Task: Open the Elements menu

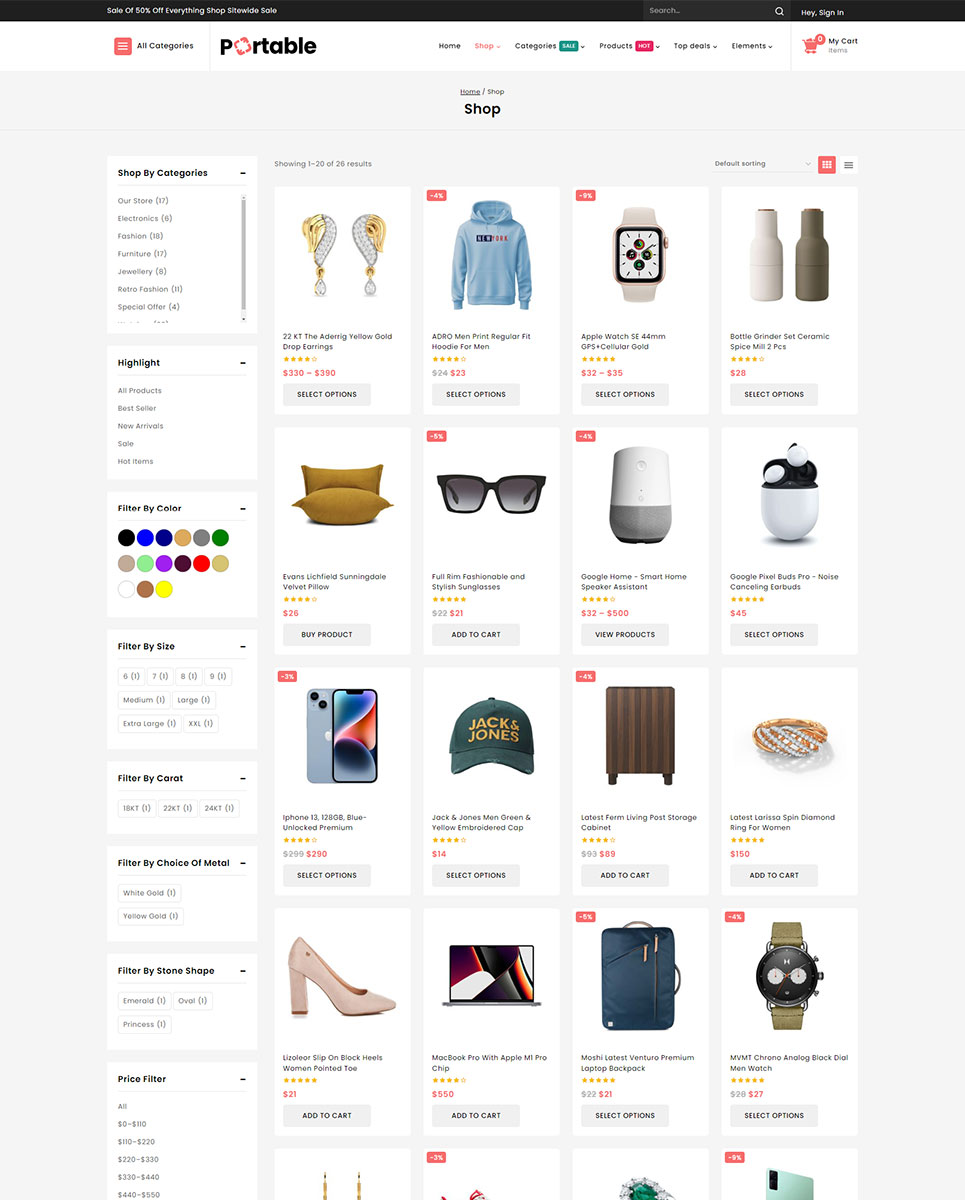Action: coord(751,46)
